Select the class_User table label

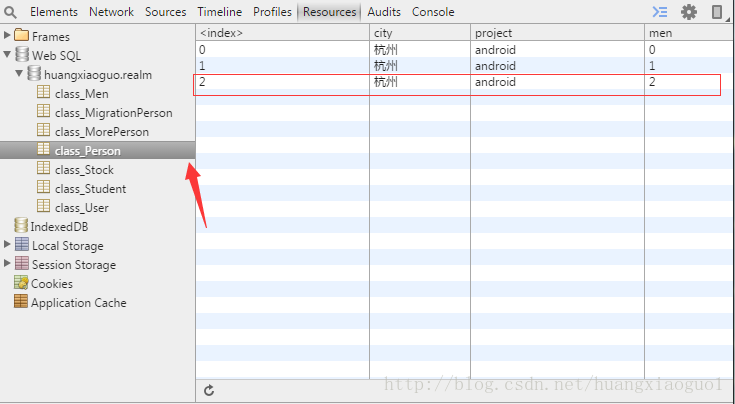click(82, 208)
